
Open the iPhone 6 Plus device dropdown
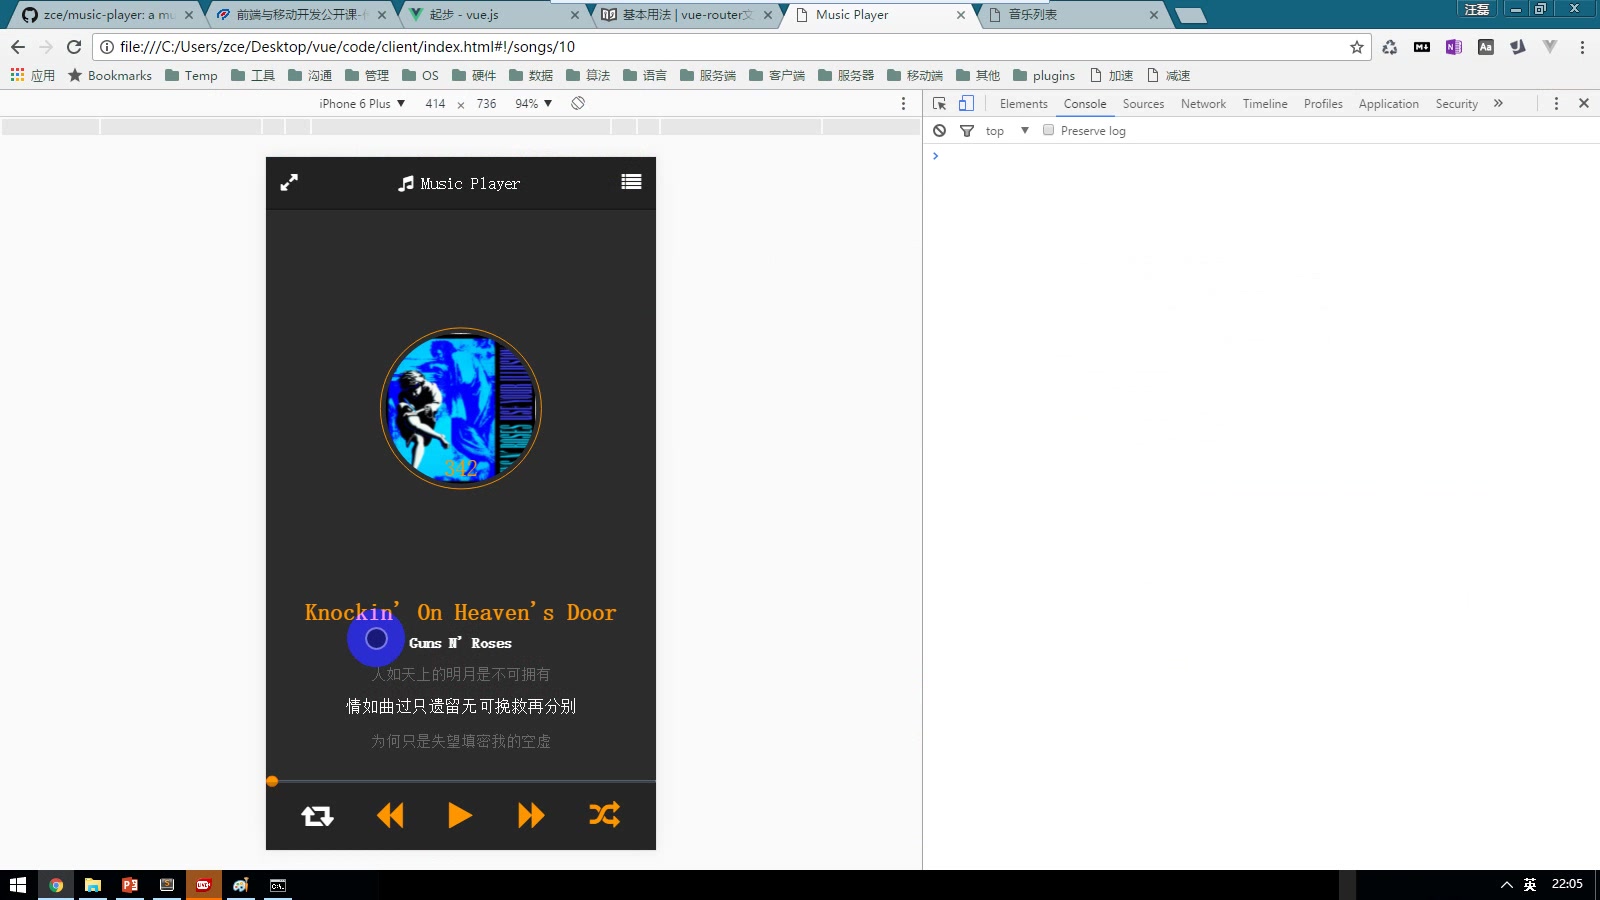pyautogui.click(x=362, y=103)
